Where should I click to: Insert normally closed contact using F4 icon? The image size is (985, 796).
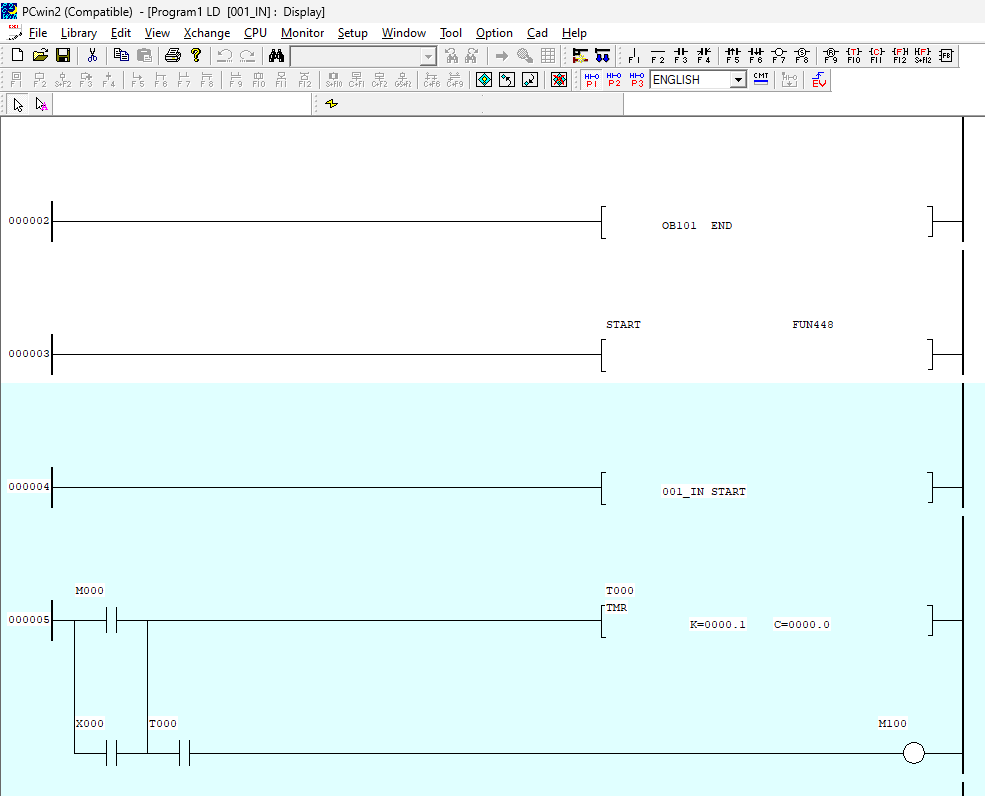point(704,55)
